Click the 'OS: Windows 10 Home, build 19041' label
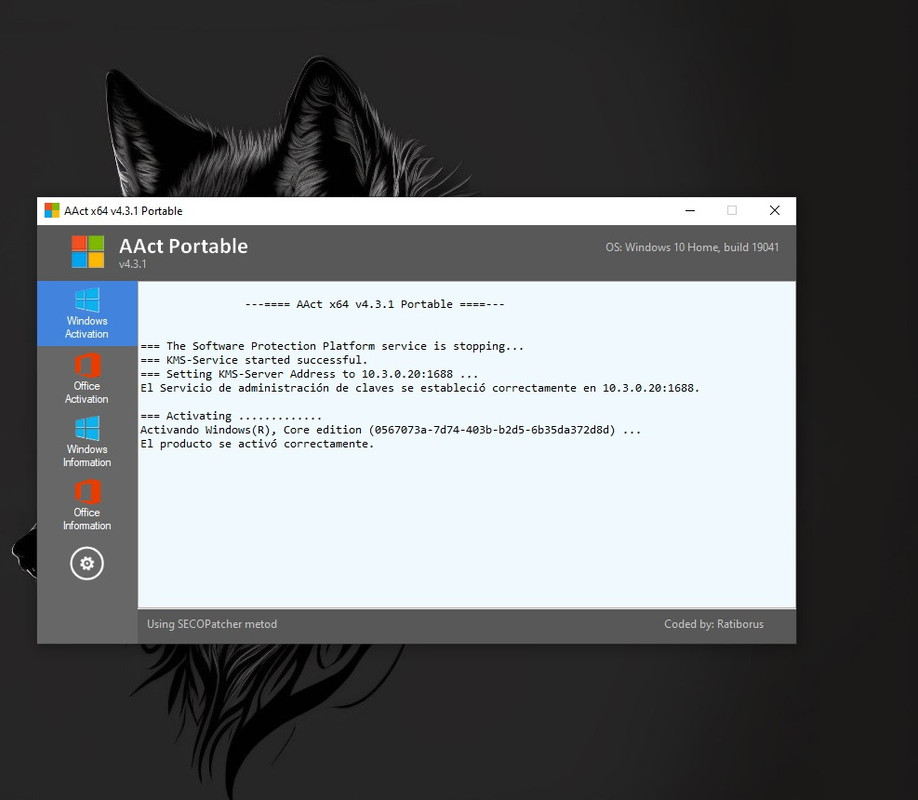The width and height of the screenshot is (918, 800). click(692, 247)
